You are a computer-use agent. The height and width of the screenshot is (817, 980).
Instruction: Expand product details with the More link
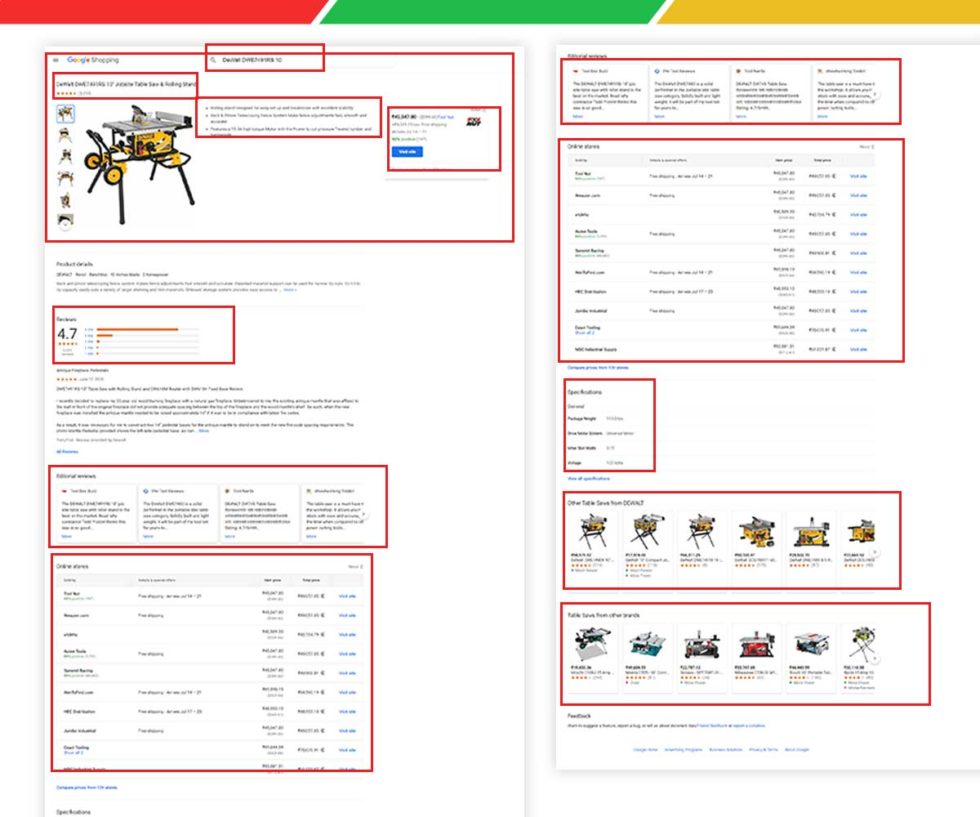click(x=289, y=290)
